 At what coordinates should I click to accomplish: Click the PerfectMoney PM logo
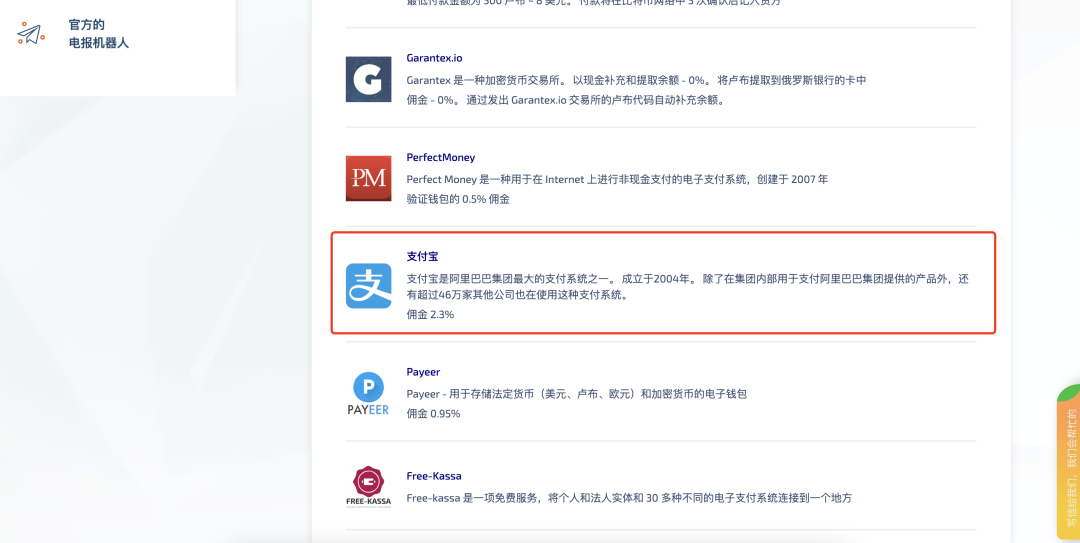[x=368, y=178]
